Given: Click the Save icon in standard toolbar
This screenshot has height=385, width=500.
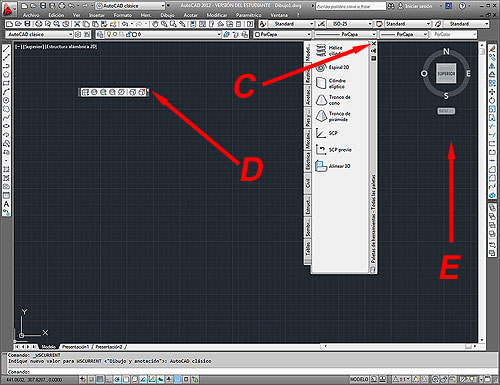Looking at the screenshot, I should tap(27, 24).
